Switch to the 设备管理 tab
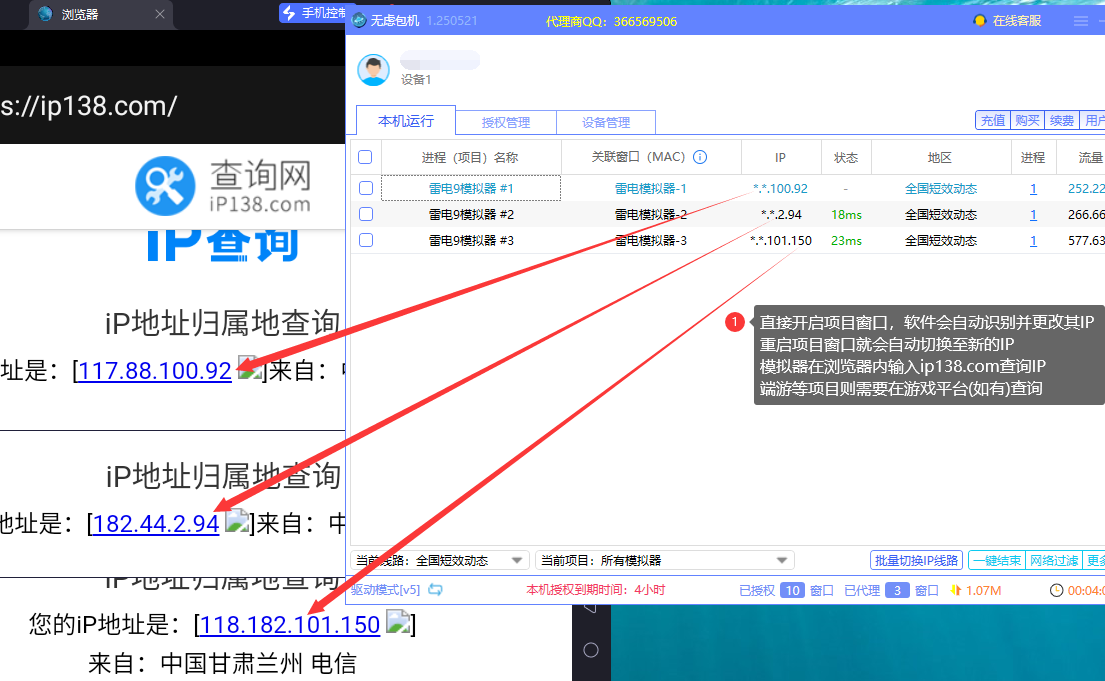This screenshot has height=681, width=1105. pos(606,123)
